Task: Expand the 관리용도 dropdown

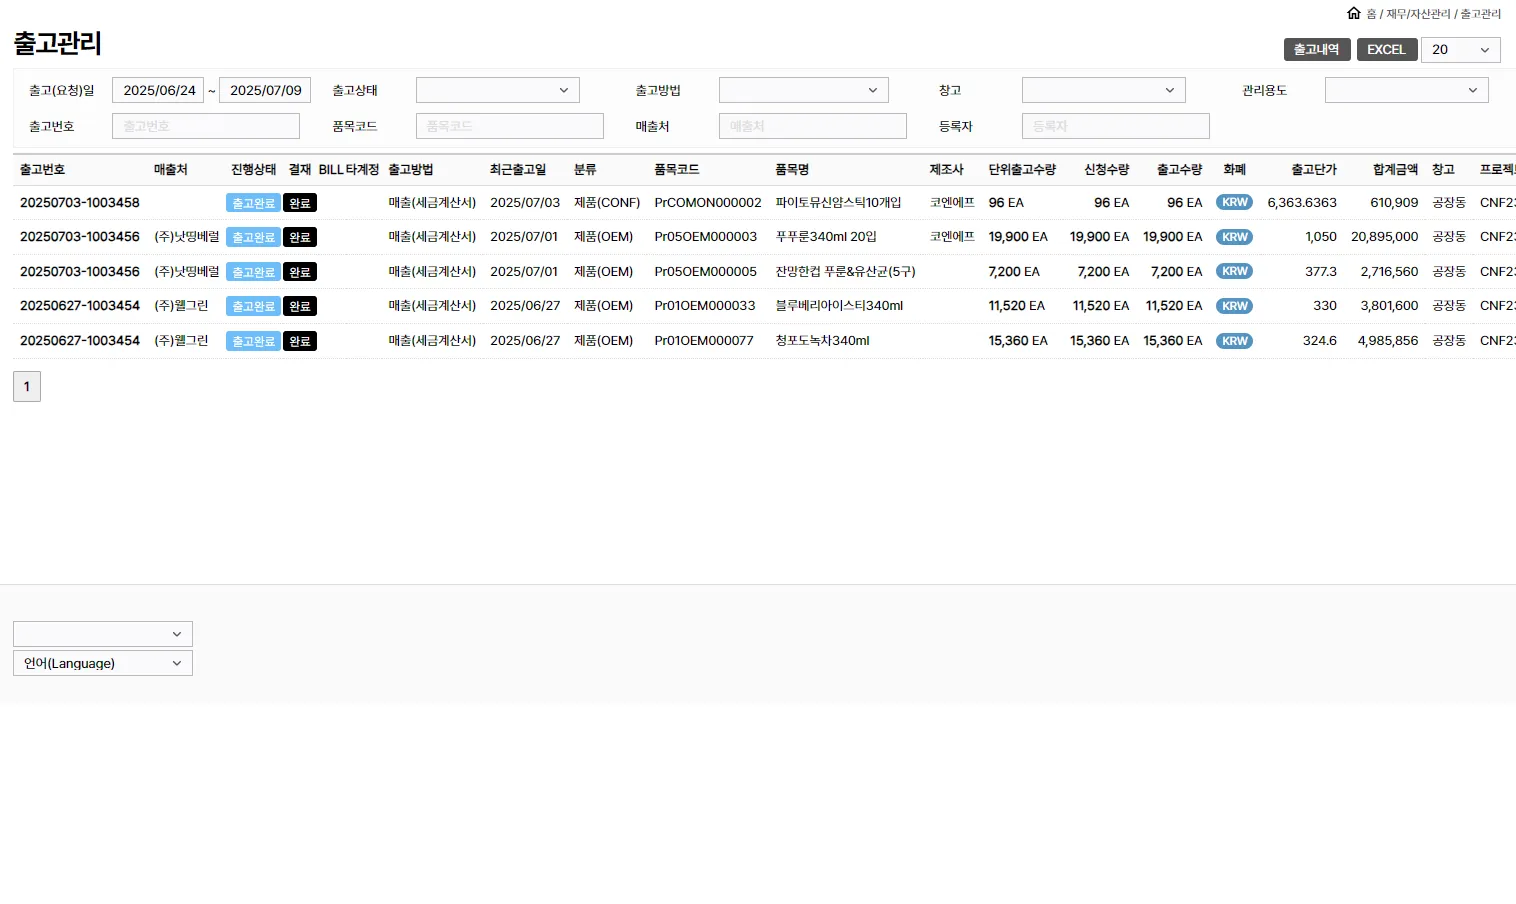Action: 1406,90
